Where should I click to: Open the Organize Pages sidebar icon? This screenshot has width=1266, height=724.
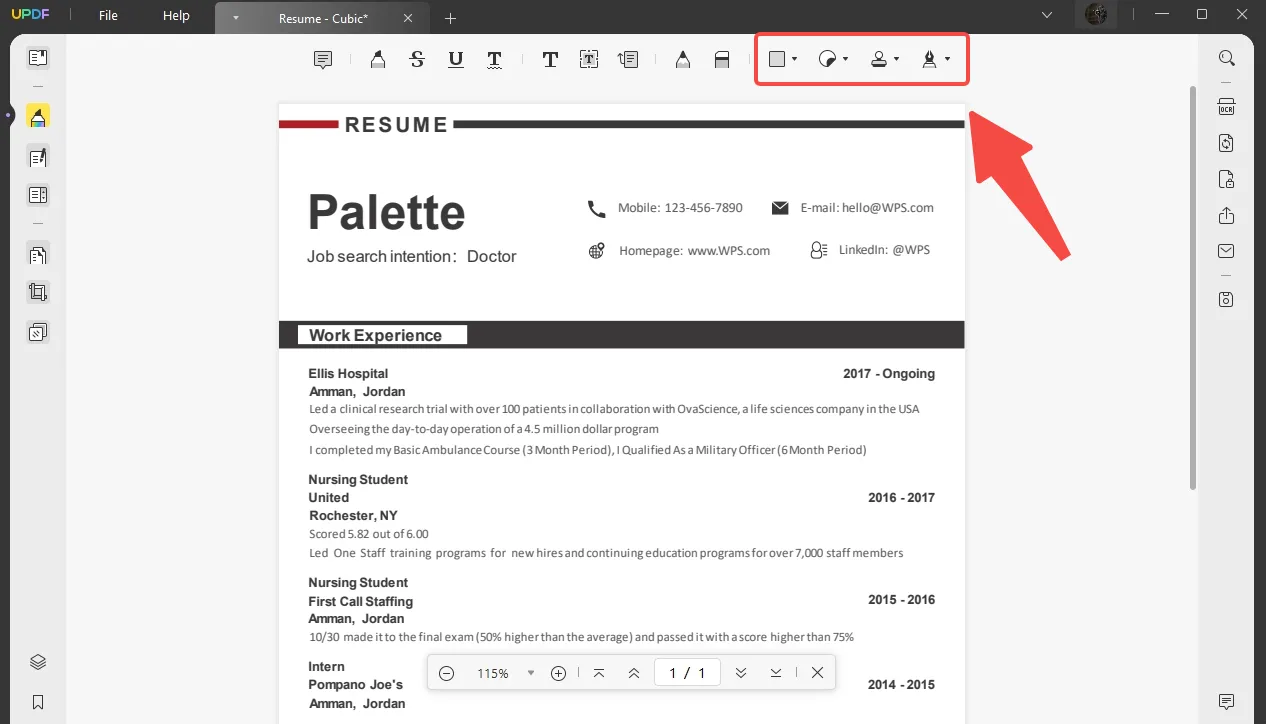click(38, 255)
